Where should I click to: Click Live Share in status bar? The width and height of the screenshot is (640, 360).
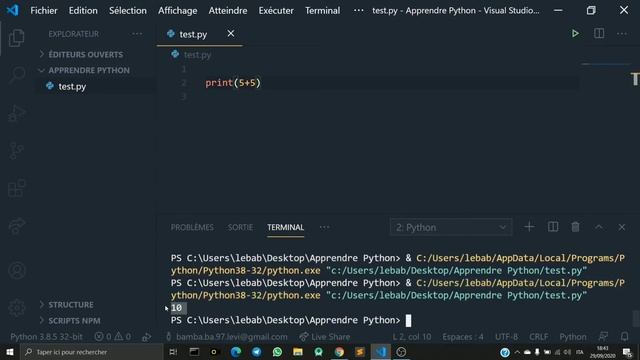tap(325, 337)
